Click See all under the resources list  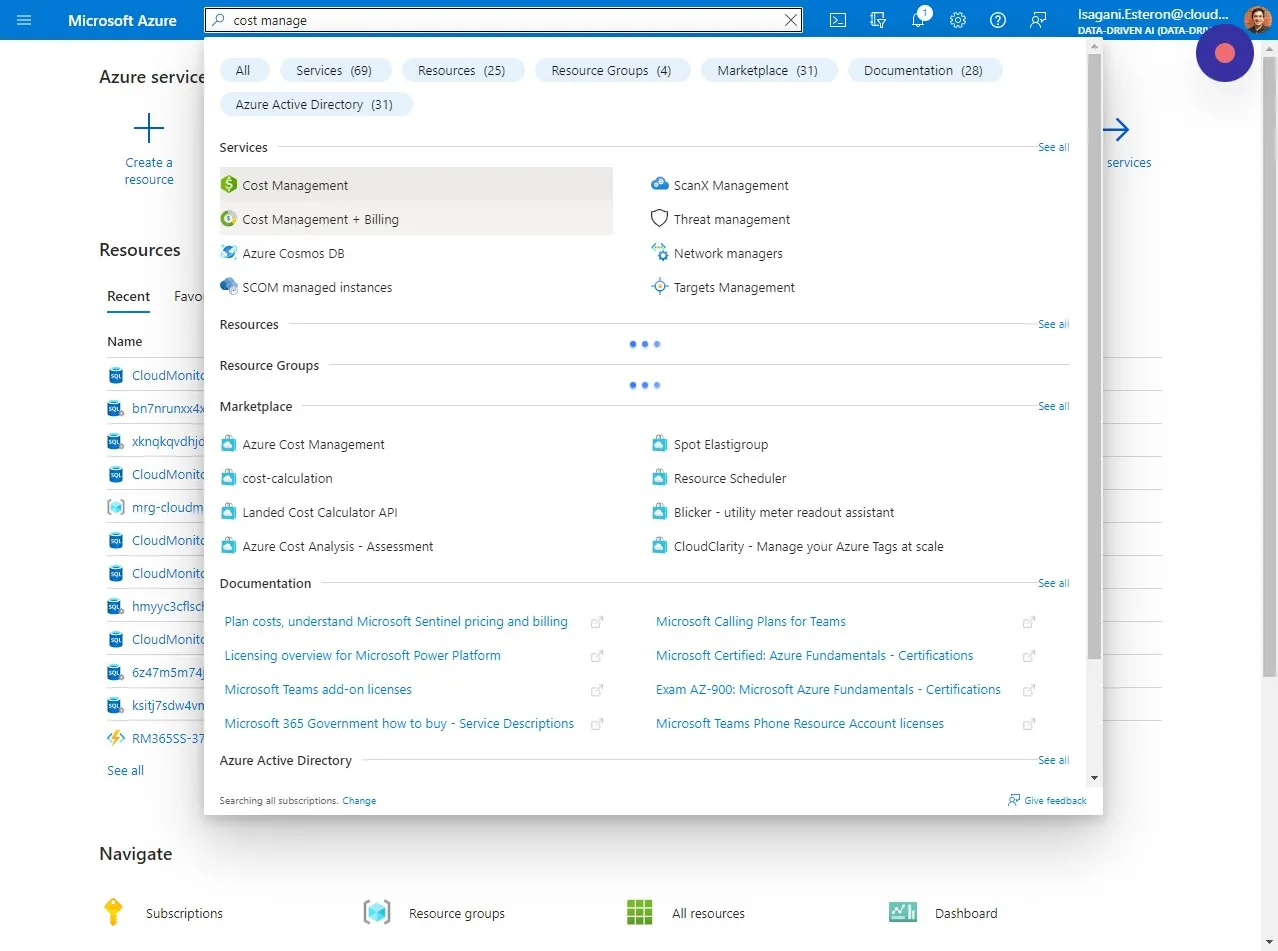pyautogui.click(x=125, y=770)
